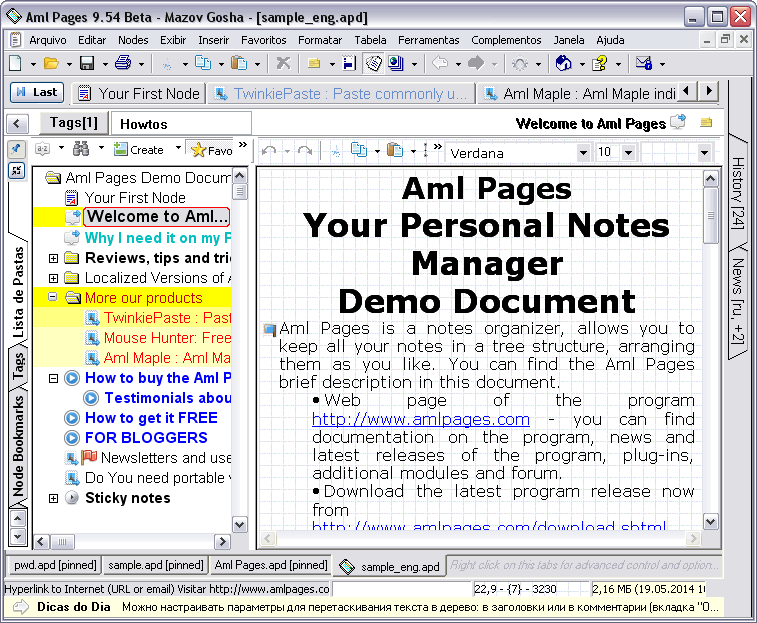Click Dicas do Dia tip bar label
This screenshot has width=757, height=623.
[74, 607]
